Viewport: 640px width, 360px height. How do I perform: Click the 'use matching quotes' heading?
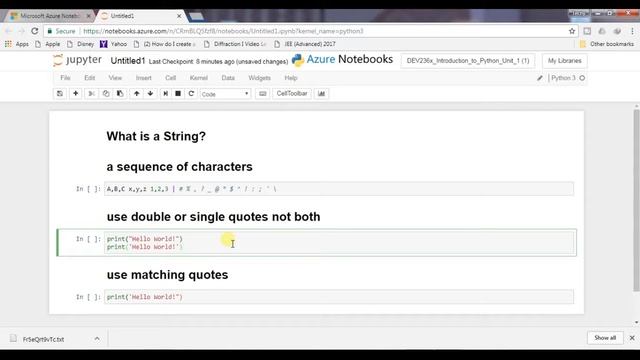point(167,275)
